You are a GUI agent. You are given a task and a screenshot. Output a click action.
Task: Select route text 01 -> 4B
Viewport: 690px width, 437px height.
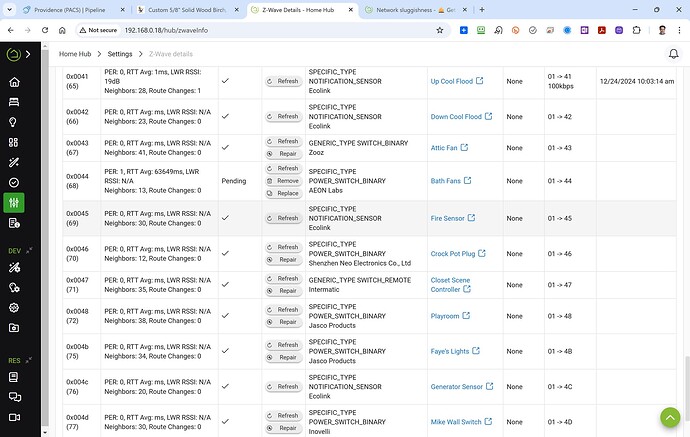[x=560, y=351]
